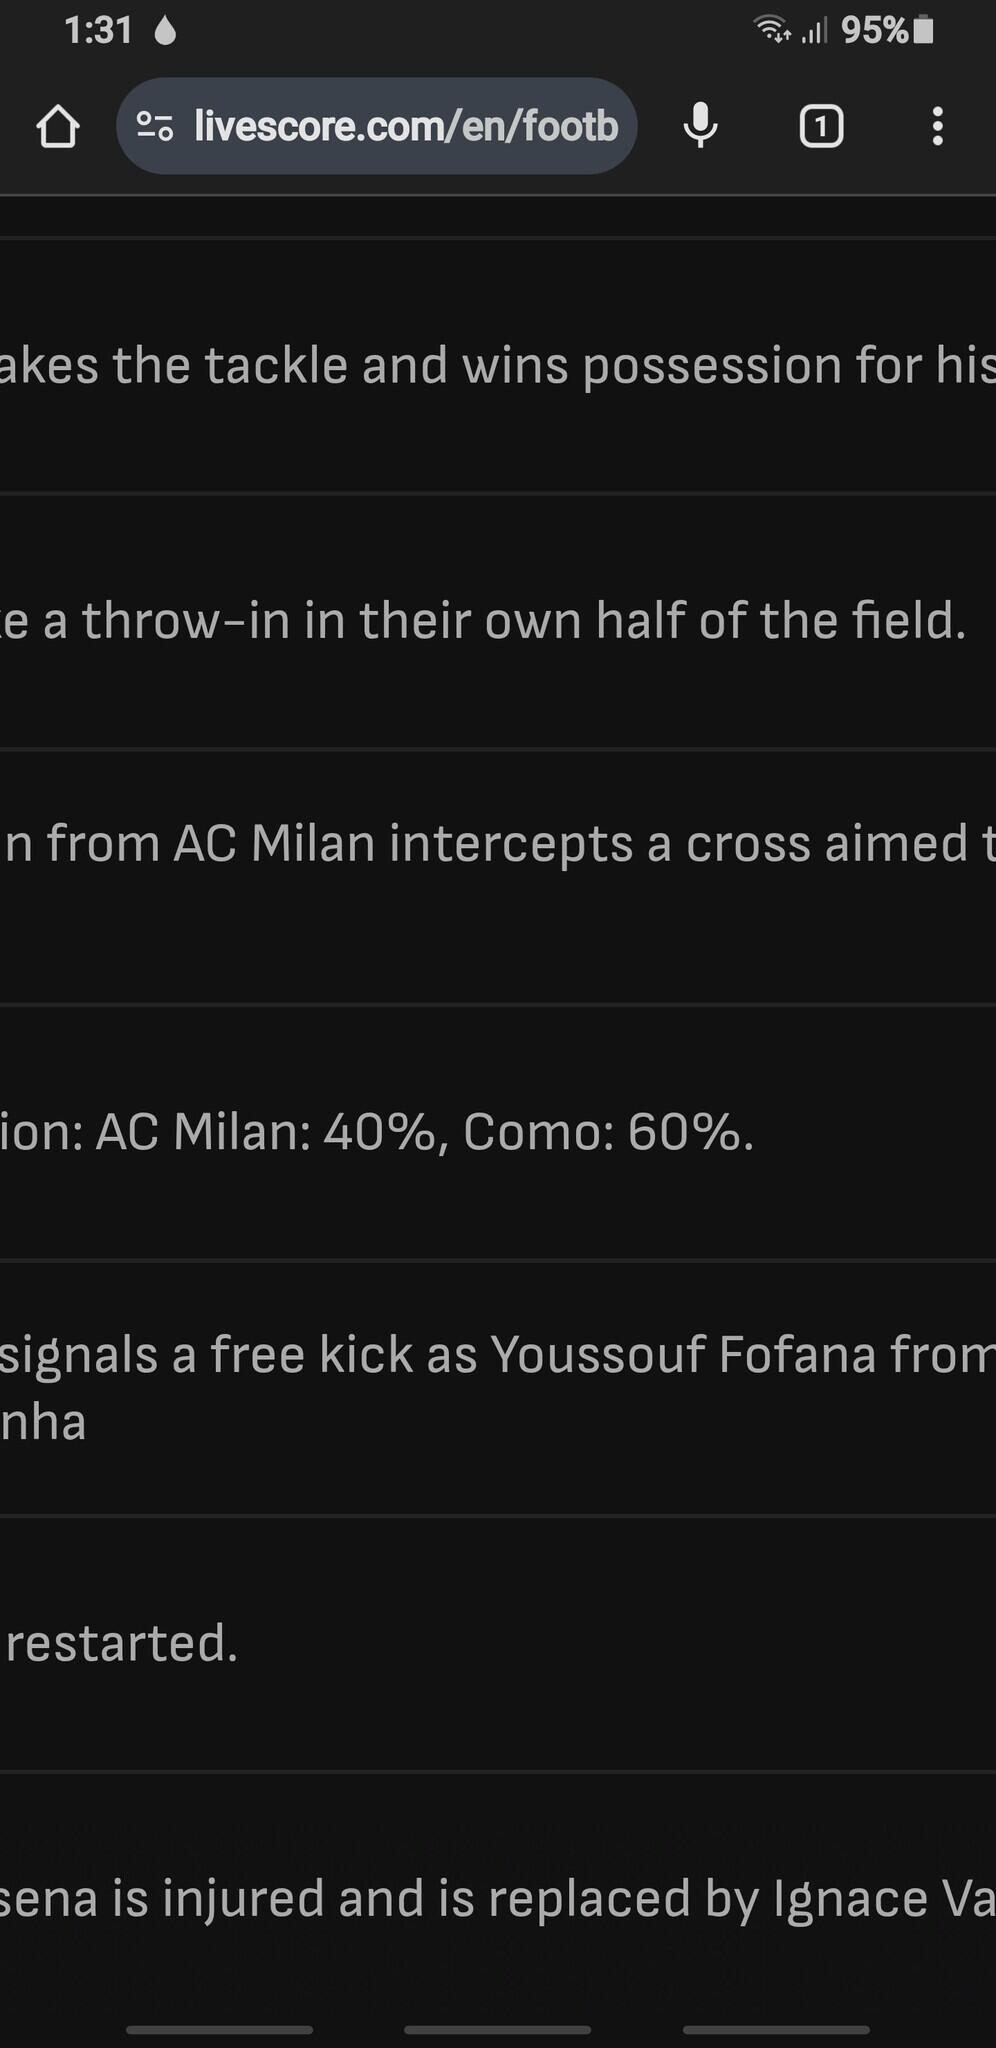Tap the water drop notification icon
Viewport: 996px width, 2048px height.
166,32
